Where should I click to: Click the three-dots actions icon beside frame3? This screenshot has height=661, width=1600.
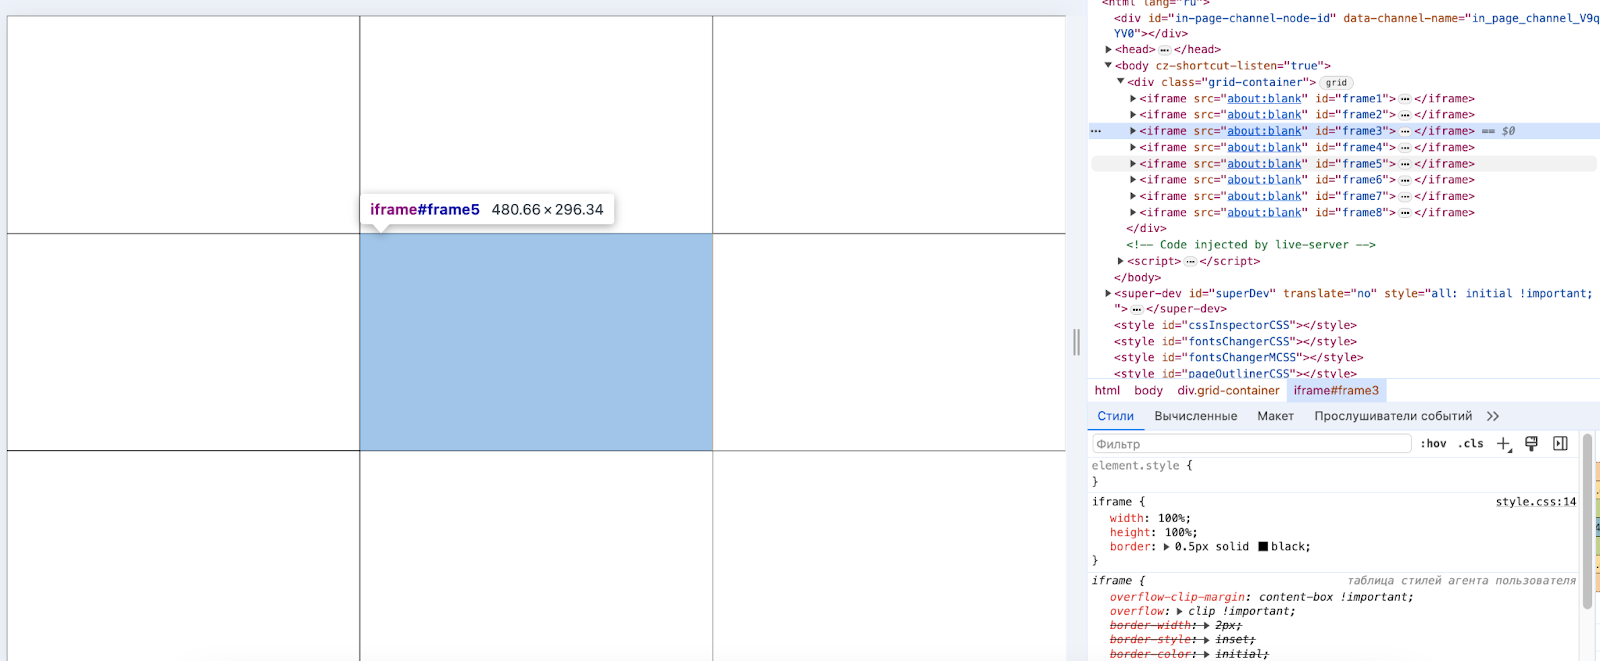pyautogui.click(x=1096, y=131)
